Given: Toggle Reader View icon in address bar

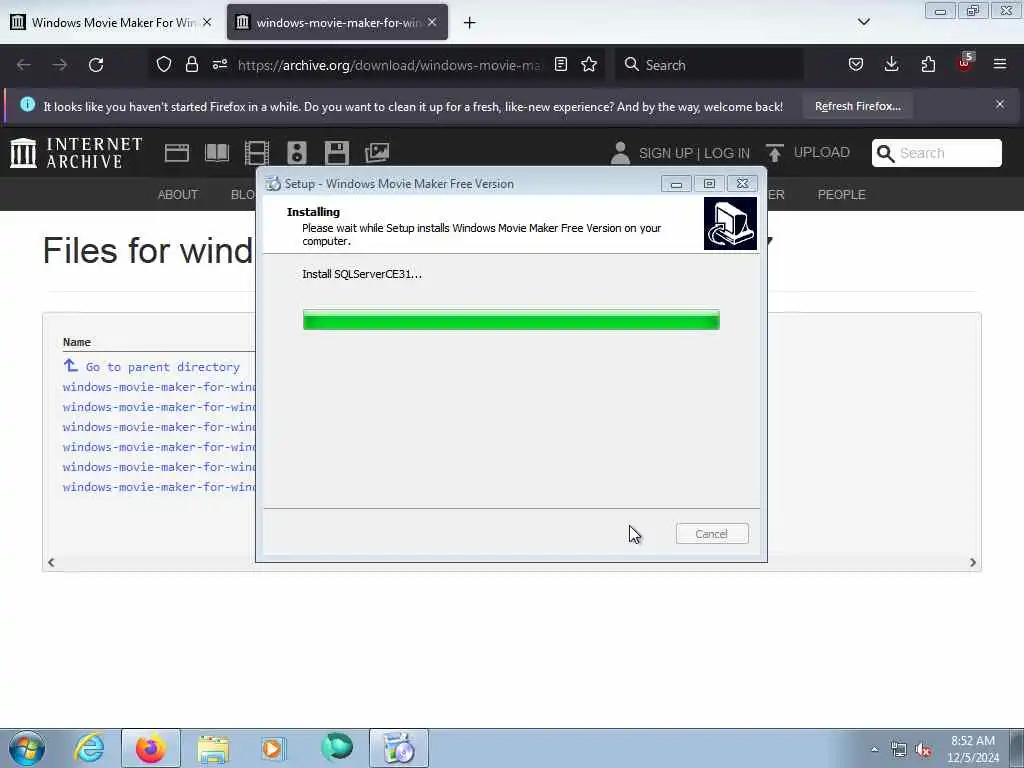Looking at the screenshot, I should click(x=560, y=65).
